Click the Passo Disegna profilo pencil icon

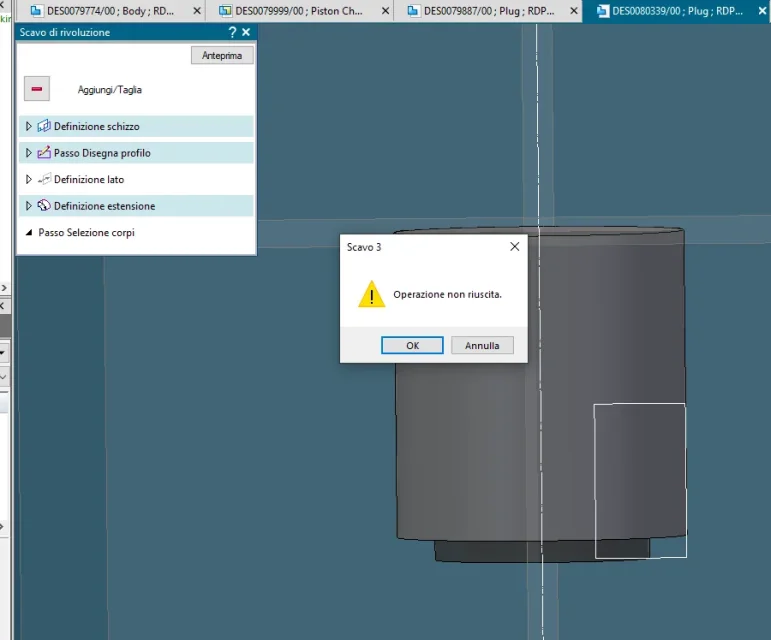(x=44, y=152)
